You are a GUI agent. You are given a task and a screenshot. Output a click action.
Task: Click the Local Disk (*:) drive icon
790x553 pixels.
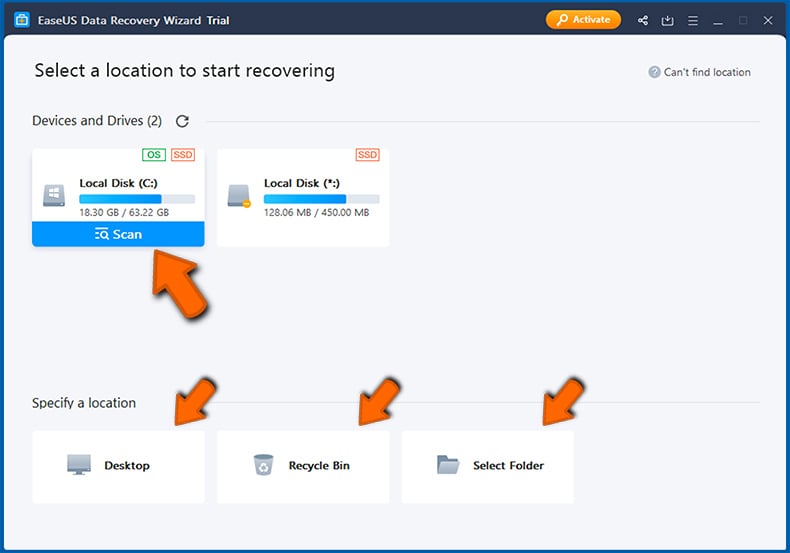coord(239,196)
